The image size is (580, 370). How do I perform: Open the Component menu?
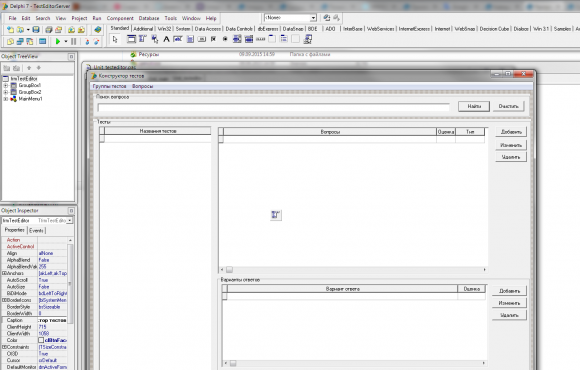tap(120, 18)
